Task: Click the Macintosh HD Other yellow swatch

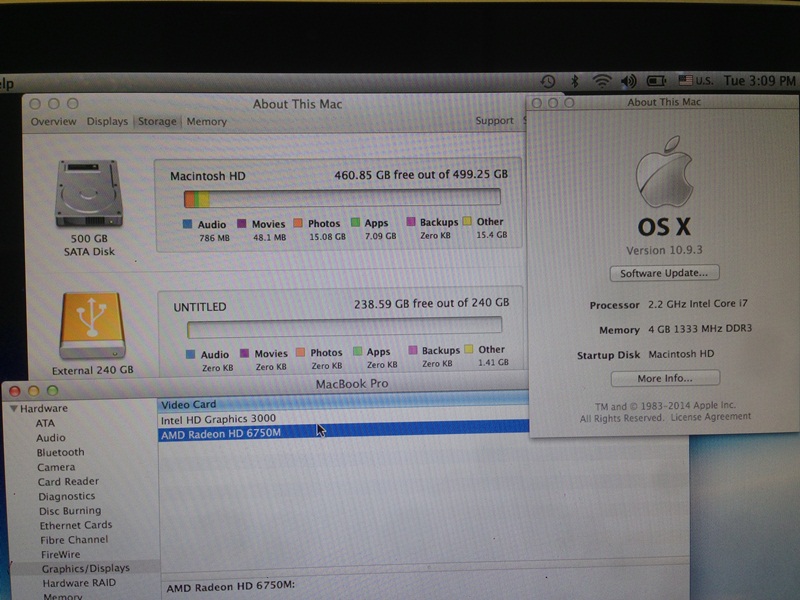Action: pos(467,221)
